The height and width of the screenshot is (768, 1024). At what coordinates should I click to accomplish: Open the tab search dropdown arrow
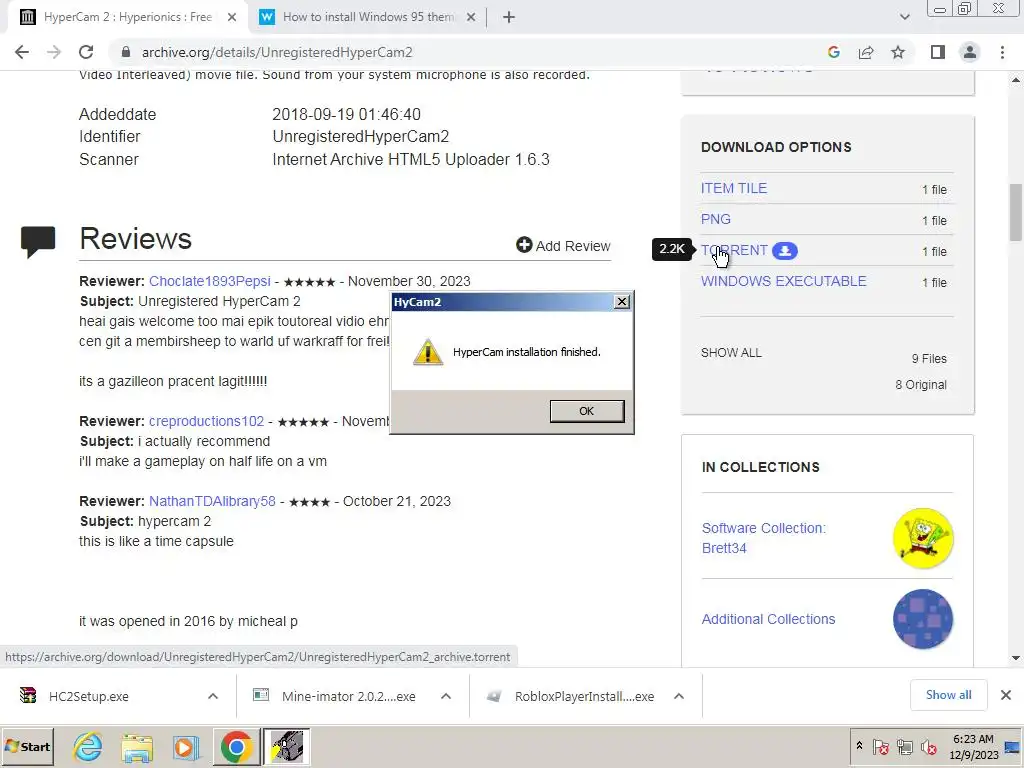904,18
